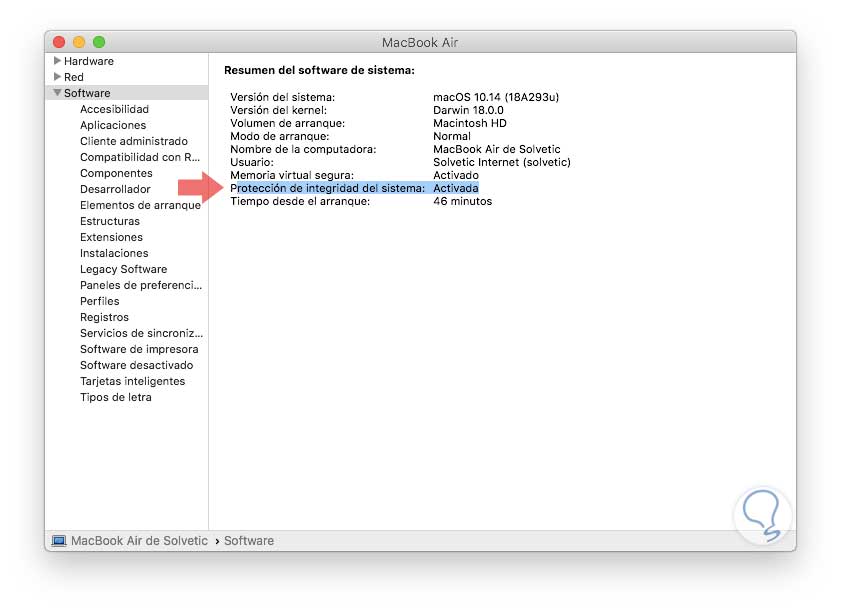Open Aplicaciones in the sidebar

tap(113, 125)
